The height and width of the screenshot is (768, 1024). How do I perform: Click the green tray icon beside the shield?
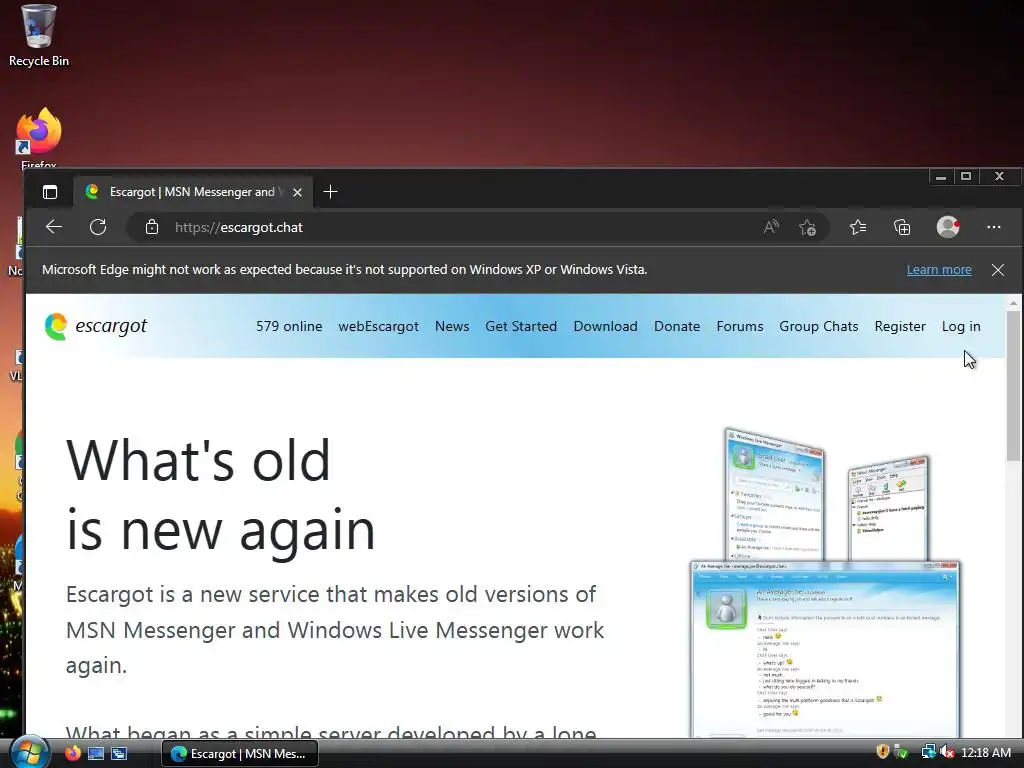point(901,752)
